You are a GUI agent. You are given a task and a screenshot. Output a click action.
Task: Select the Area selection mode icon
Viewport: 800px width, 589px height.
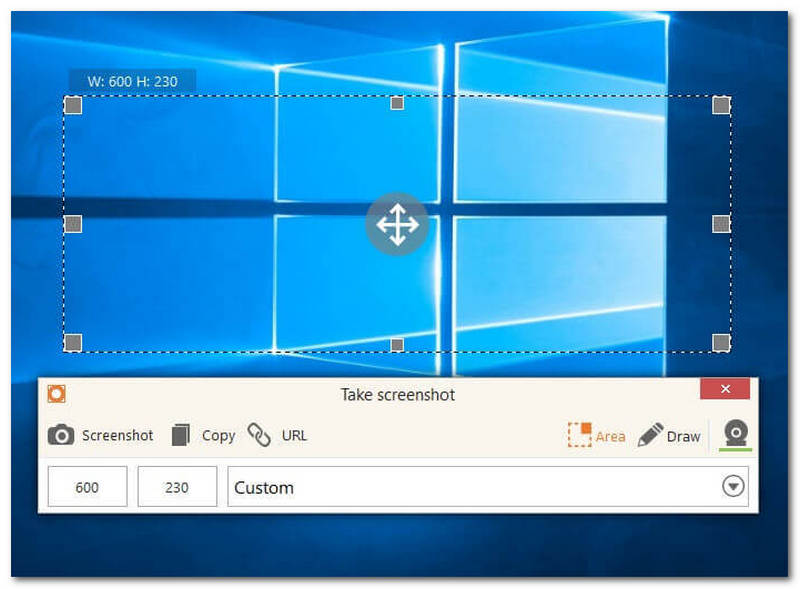580,435
